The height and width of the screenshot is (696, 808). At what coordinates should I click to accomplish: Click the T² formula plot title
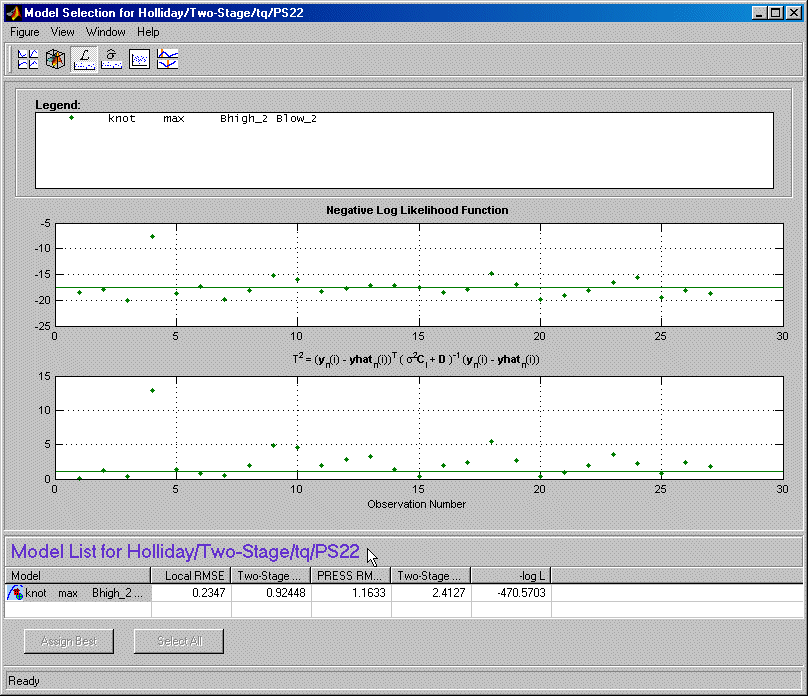coord(416,360)
